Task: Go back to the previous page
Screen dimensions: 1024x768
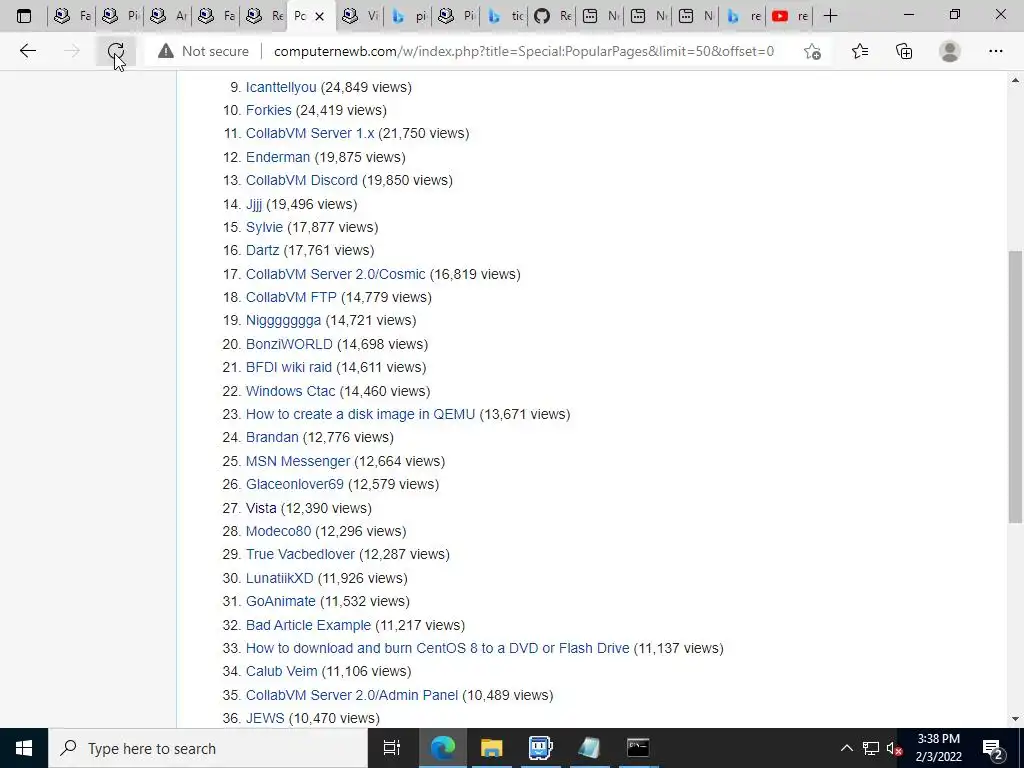Action: click(27, 51)
